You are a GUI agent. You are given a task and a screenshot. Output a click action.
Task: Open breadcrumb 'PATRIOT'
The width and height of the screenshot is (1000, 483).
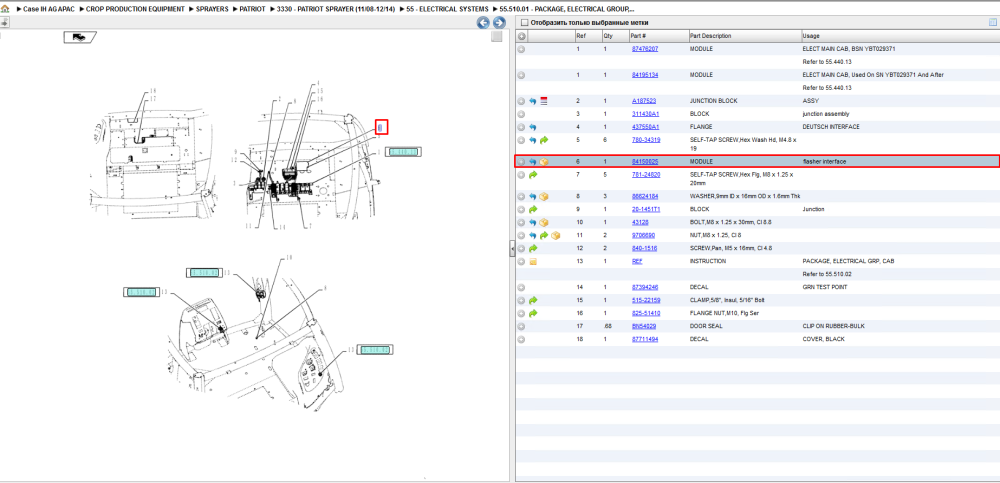pyautogui.click(x=252, y=9)
